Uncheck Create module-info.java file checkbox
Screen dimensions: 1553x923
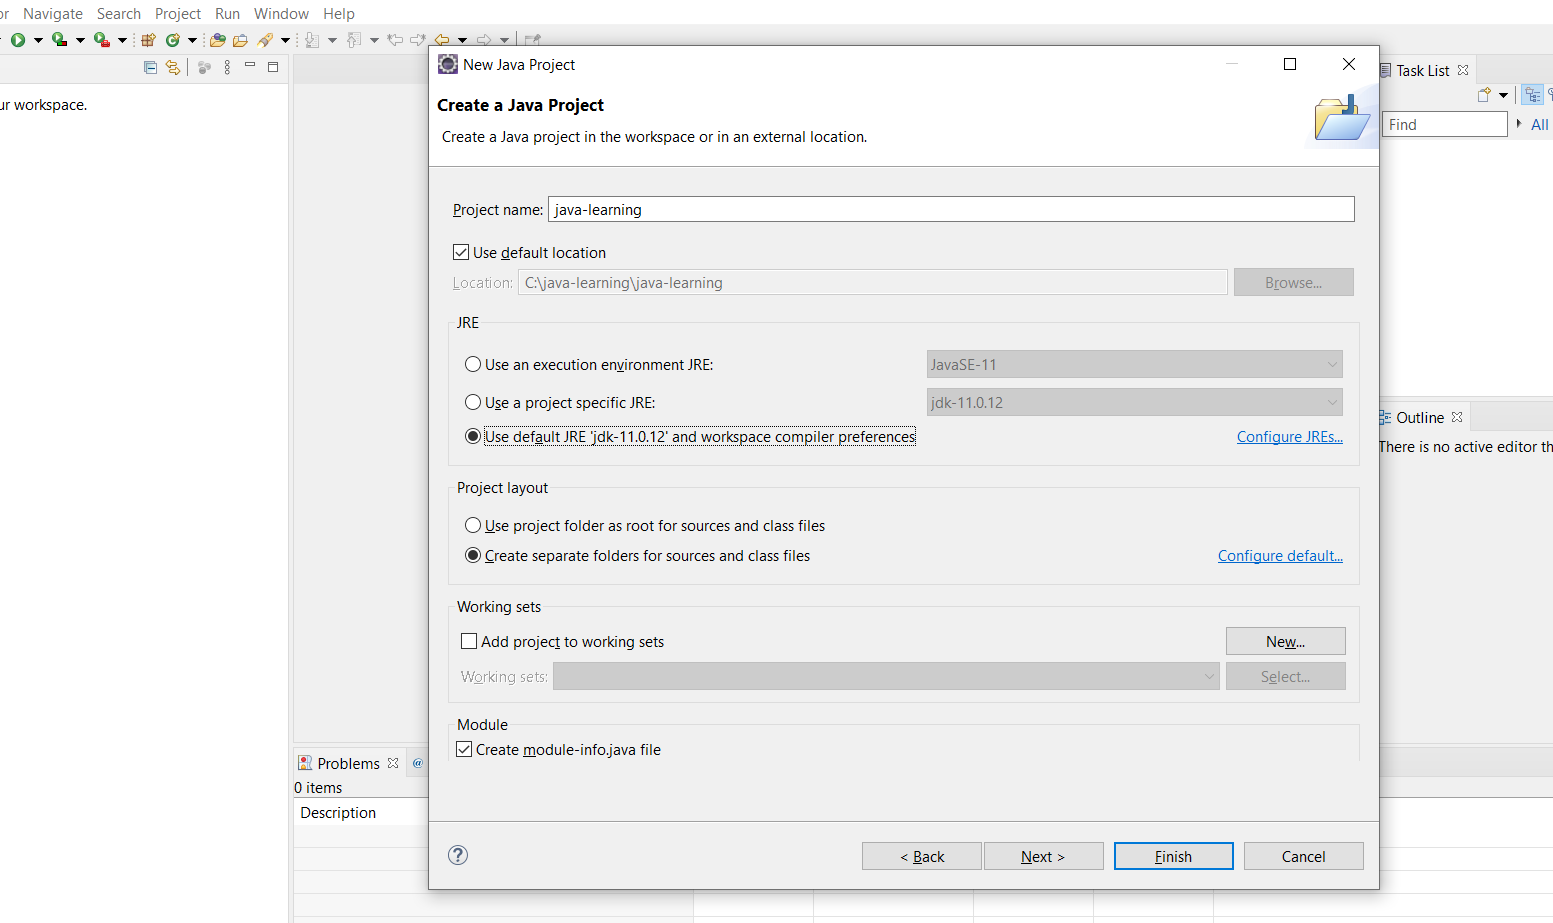[x=464, y=749]
